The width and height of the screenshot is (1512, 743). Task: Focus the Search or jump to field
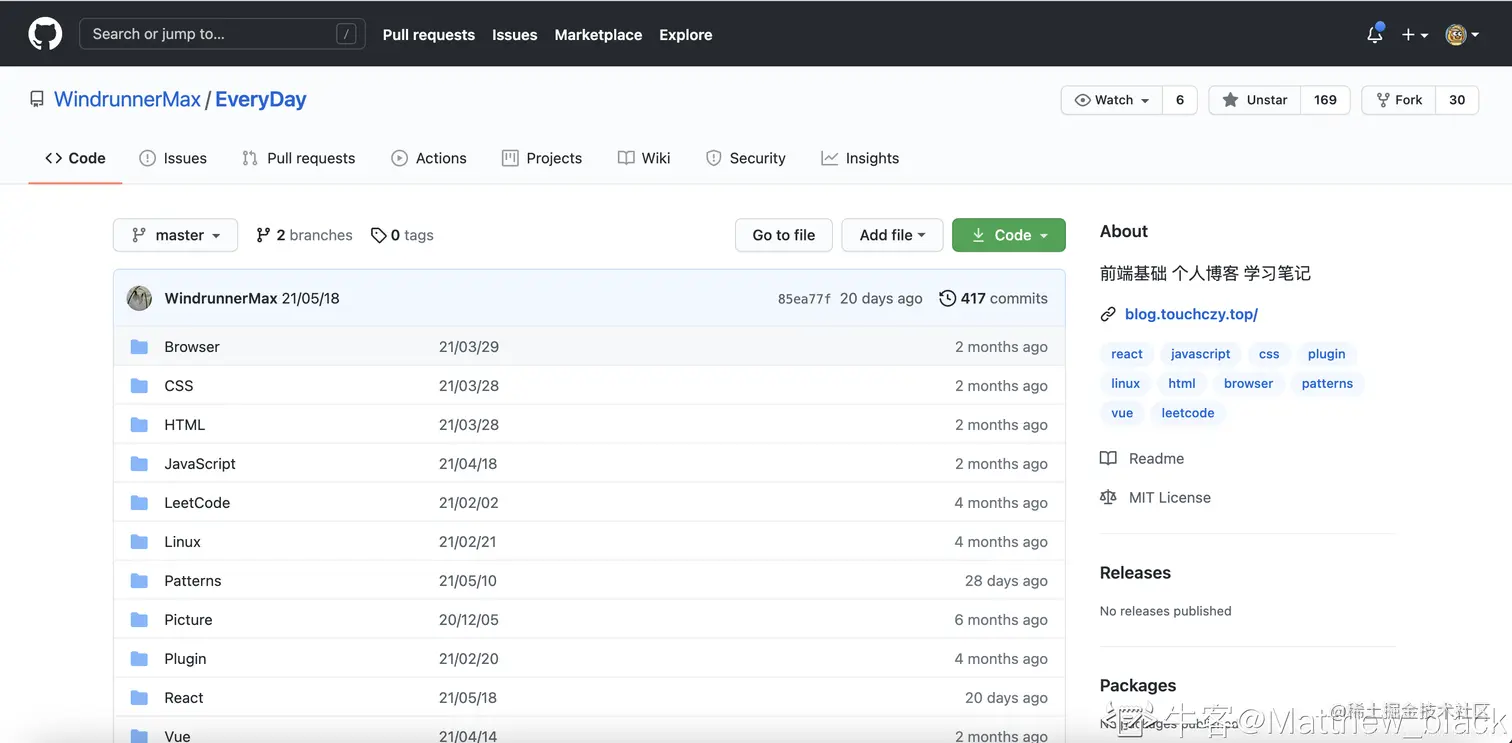coord(222,34)
